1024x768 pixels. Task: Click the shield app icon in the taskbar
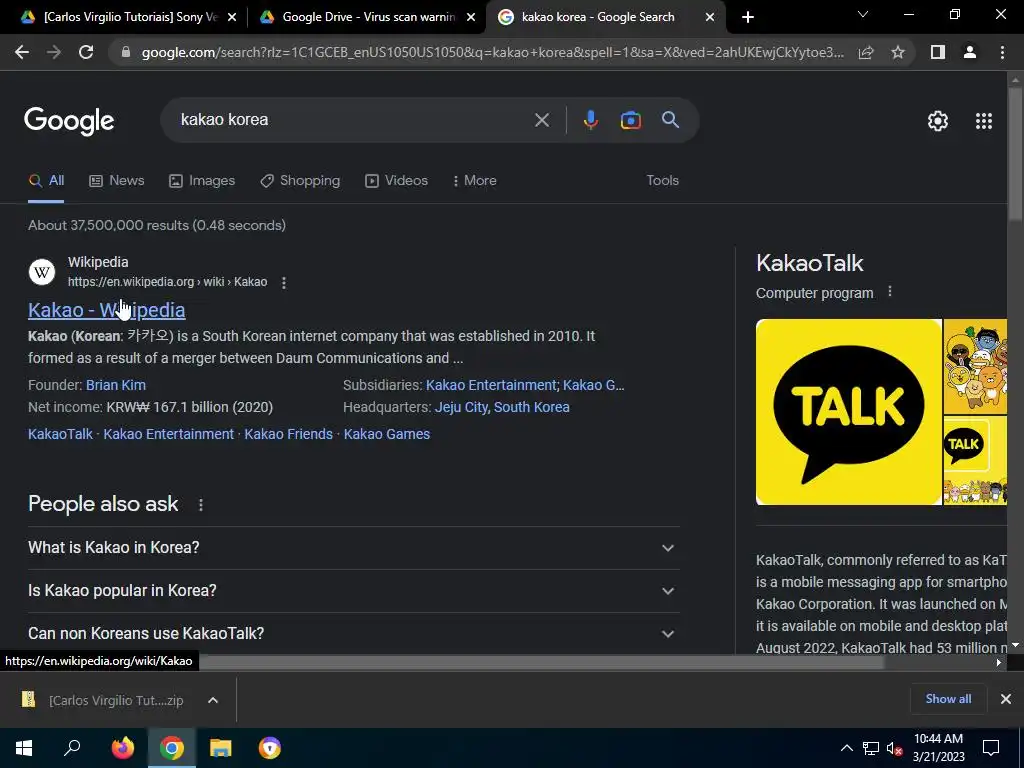(x=270, y=748)
